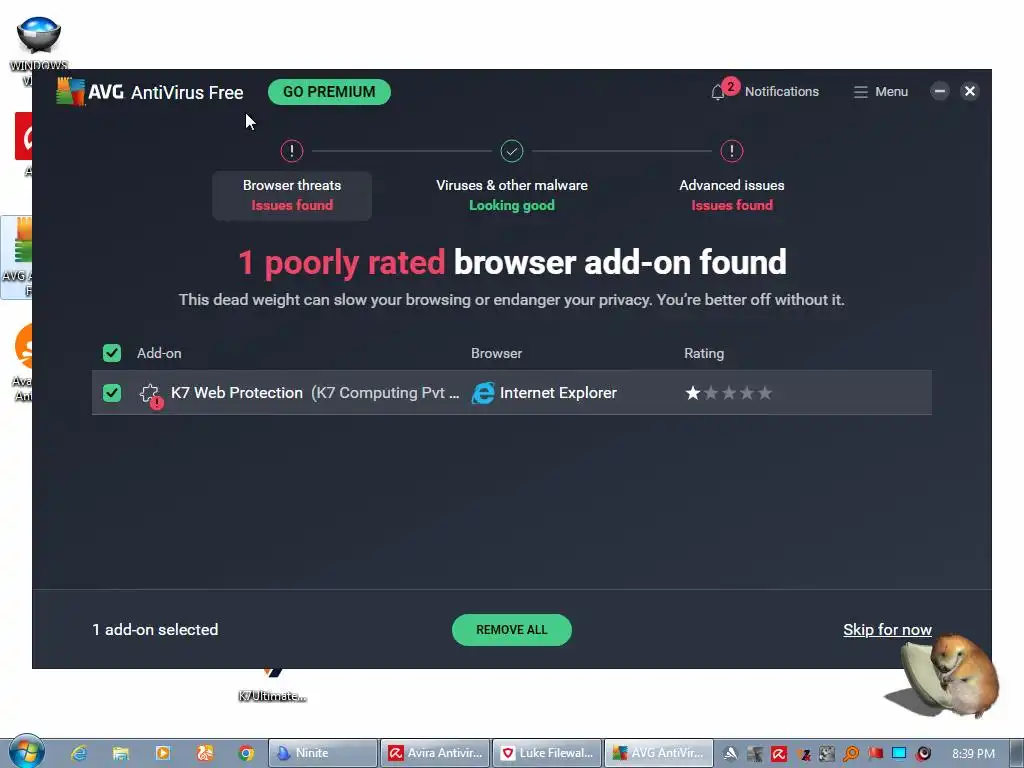1024x768 pixels.
Task: Launch Google Chrome from the taskbar
Action: 246,753
